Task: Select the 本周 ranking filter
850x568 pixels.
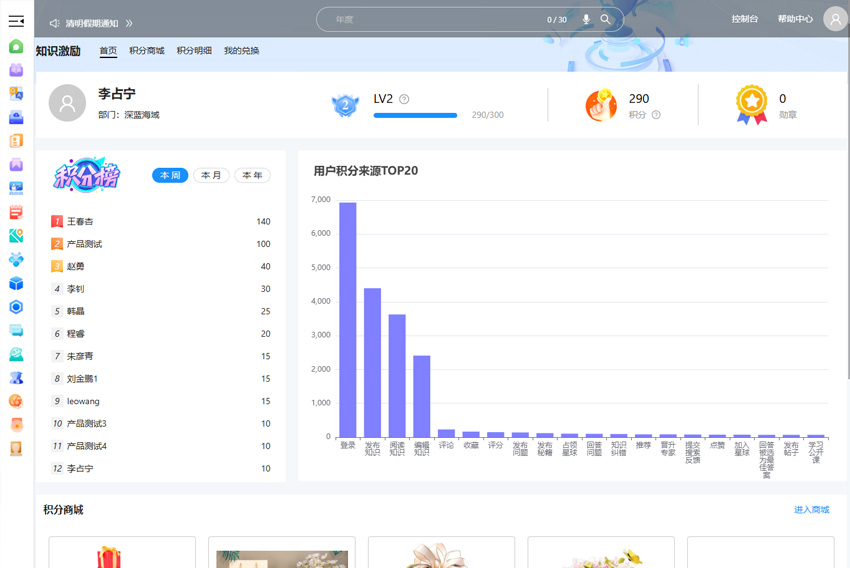Action: tap(170, 175)
